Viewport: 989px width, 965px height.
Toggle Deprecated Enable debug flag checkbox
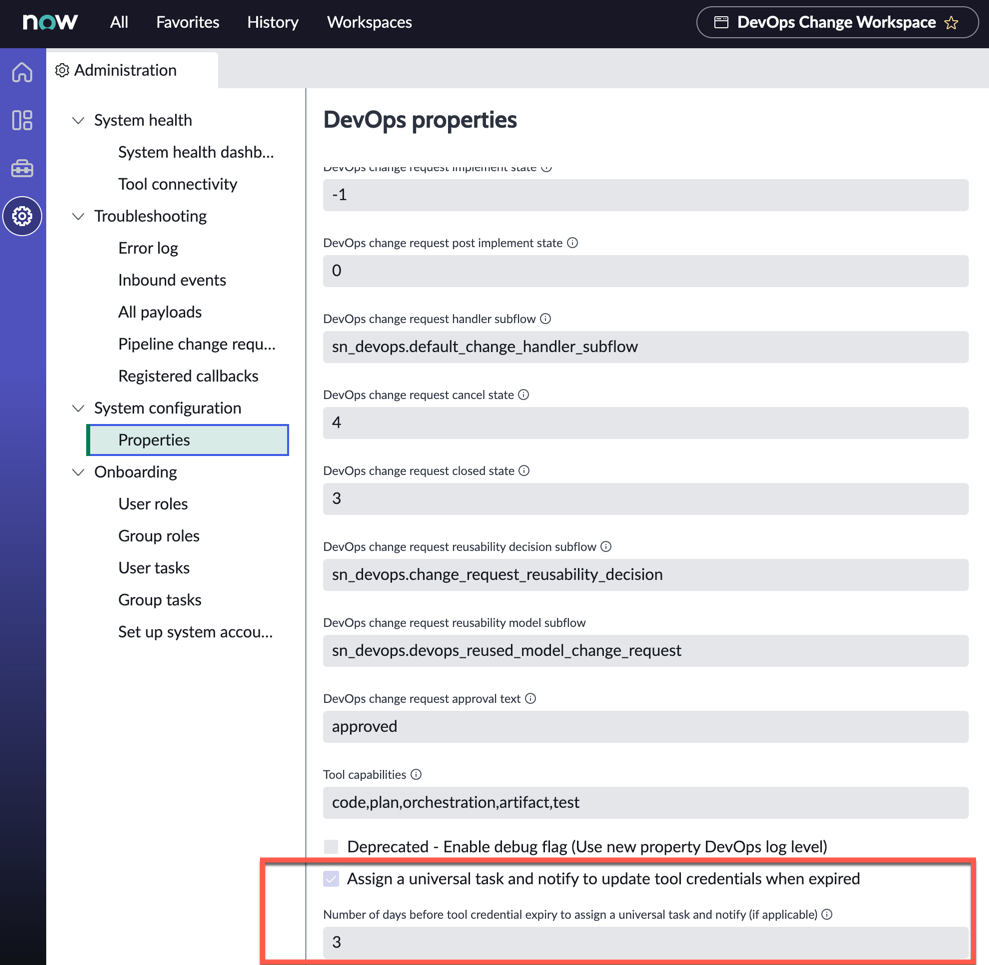pos(331,846)
